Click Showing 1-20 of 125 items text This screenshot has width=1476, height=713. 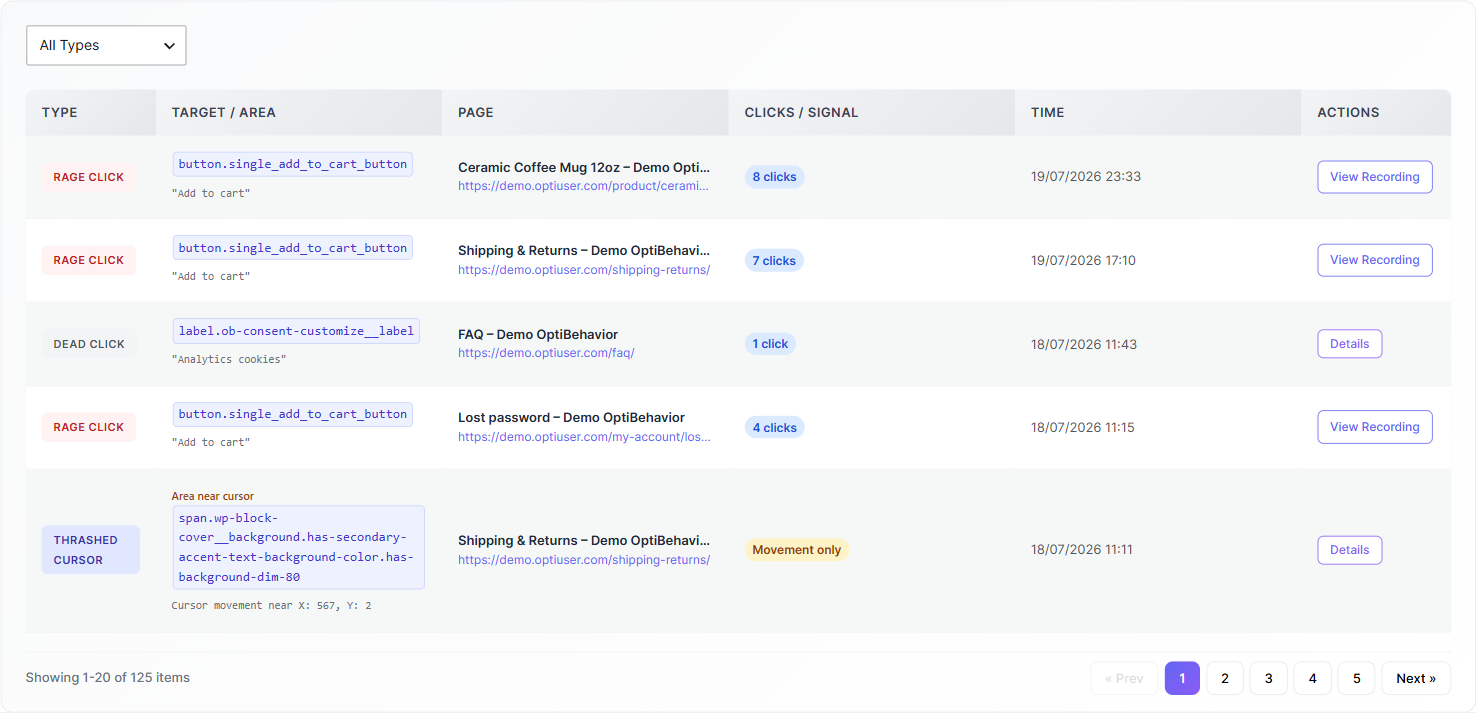108,678
